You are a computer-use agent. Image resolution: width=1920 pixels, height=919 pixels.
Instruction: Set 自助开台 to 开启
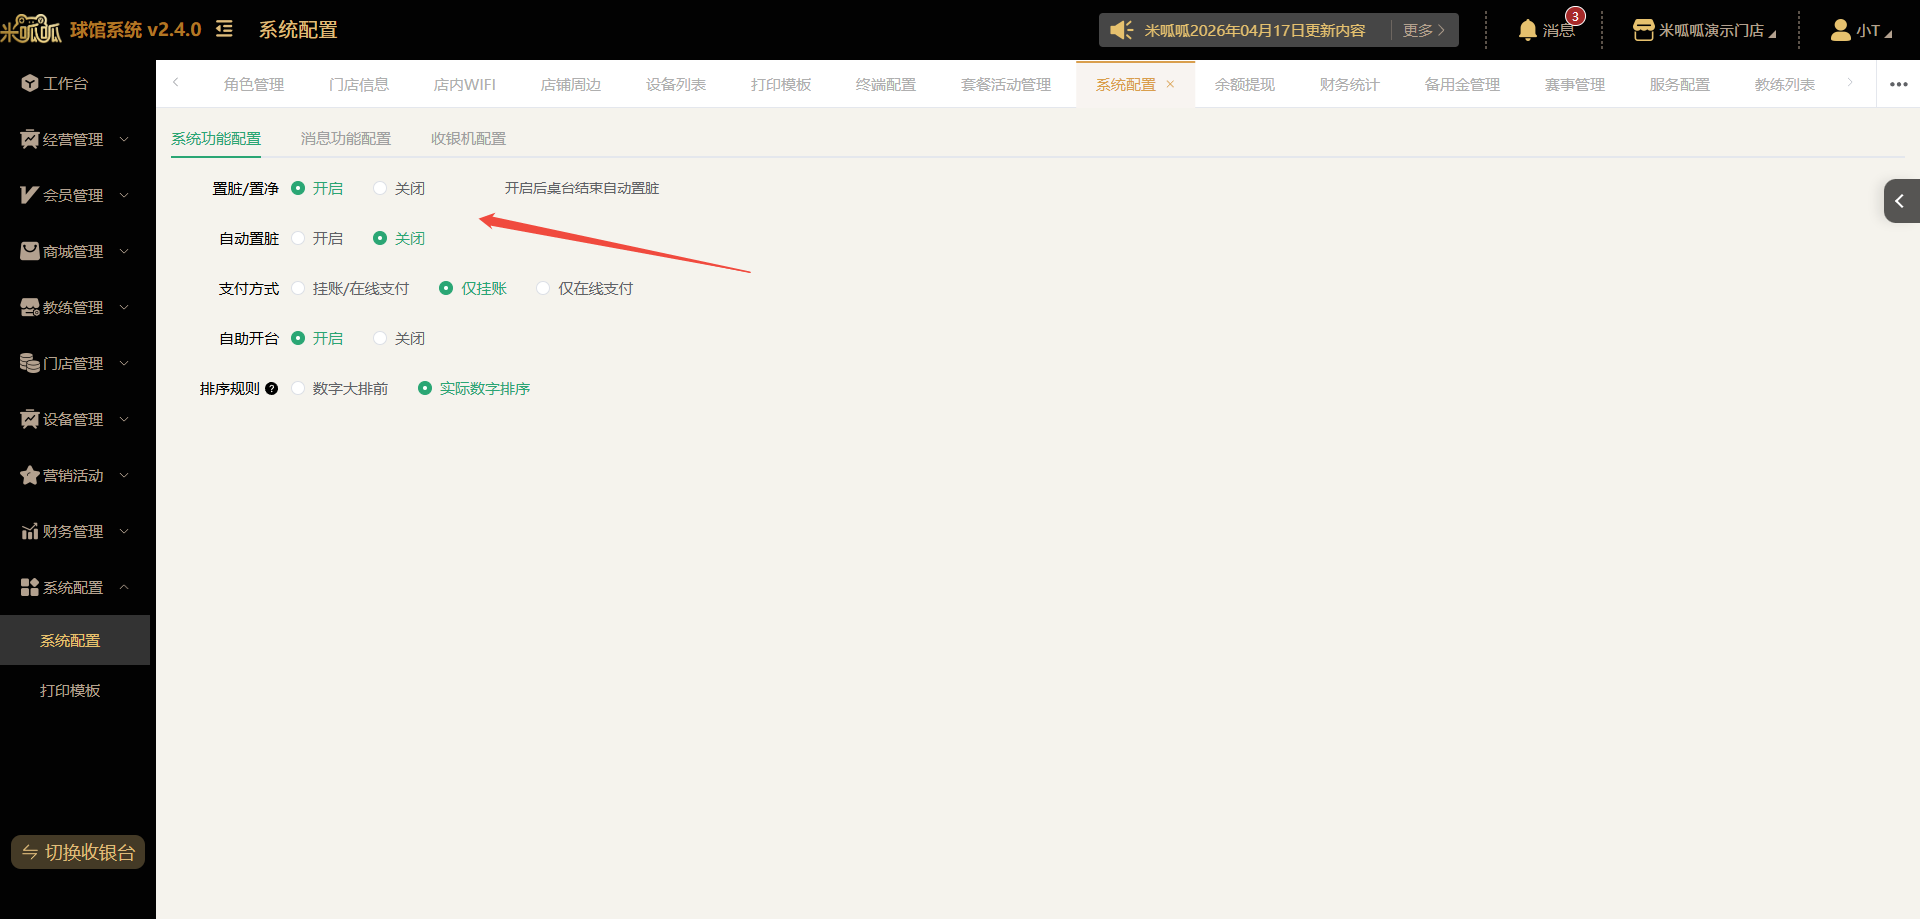(298, 338)
